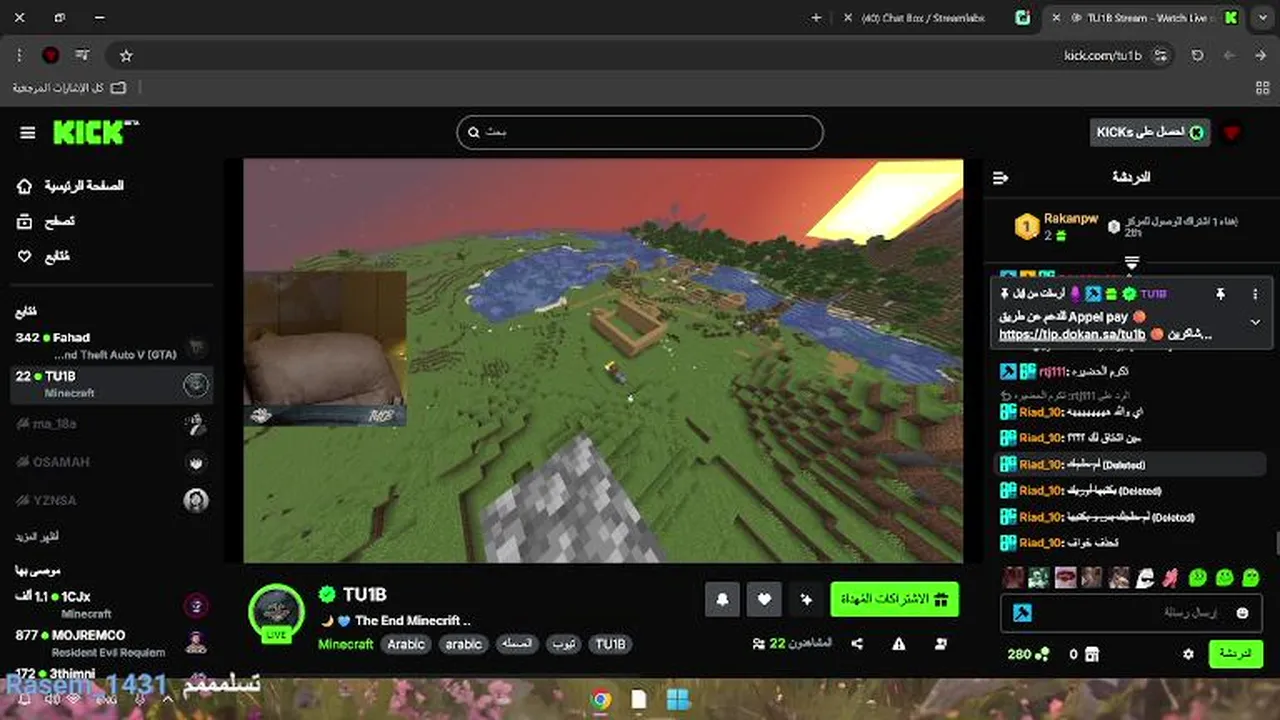The height and width of the screenshot is (720, 1280).
Task: Select Riad_10's last chat message
Action: [x=1130, y=543]
